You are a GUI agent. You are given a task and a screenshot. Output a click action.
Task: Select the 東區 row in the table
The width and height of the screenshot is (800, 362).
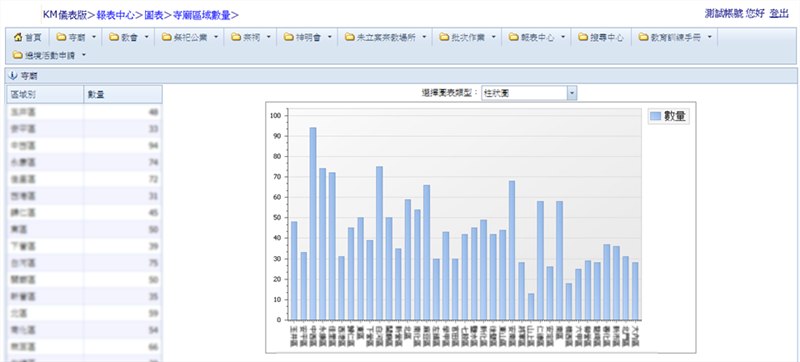click(84, 229)
